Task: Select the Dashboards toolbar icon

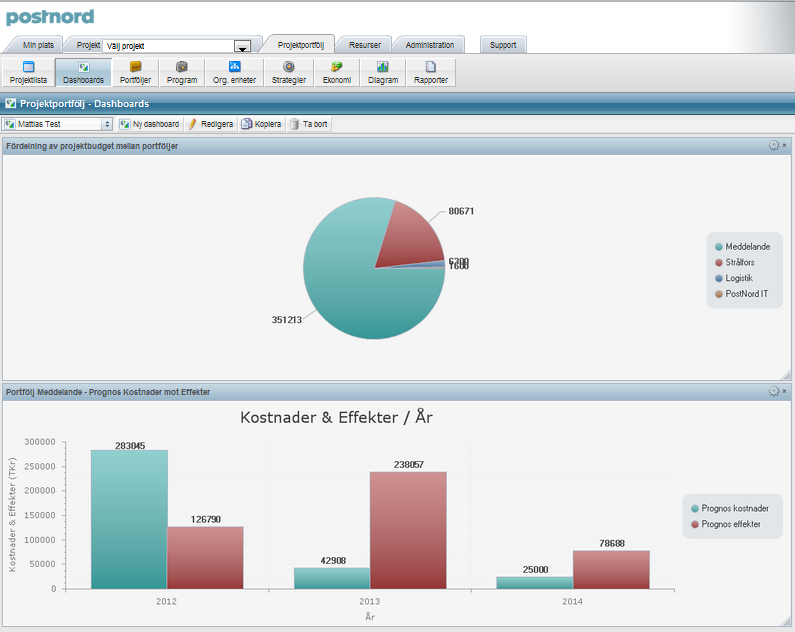Action: pyautogui.click(x=83, y=72)
